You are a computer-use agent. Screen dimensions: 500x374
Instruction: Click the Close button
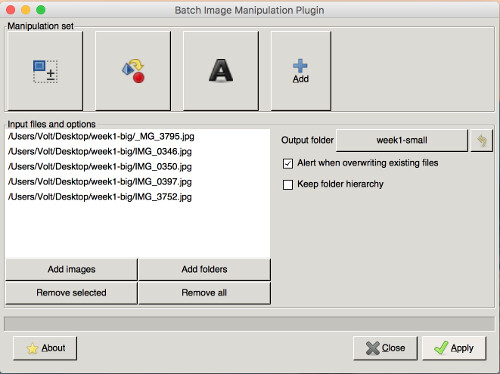[x=385, y=348]
